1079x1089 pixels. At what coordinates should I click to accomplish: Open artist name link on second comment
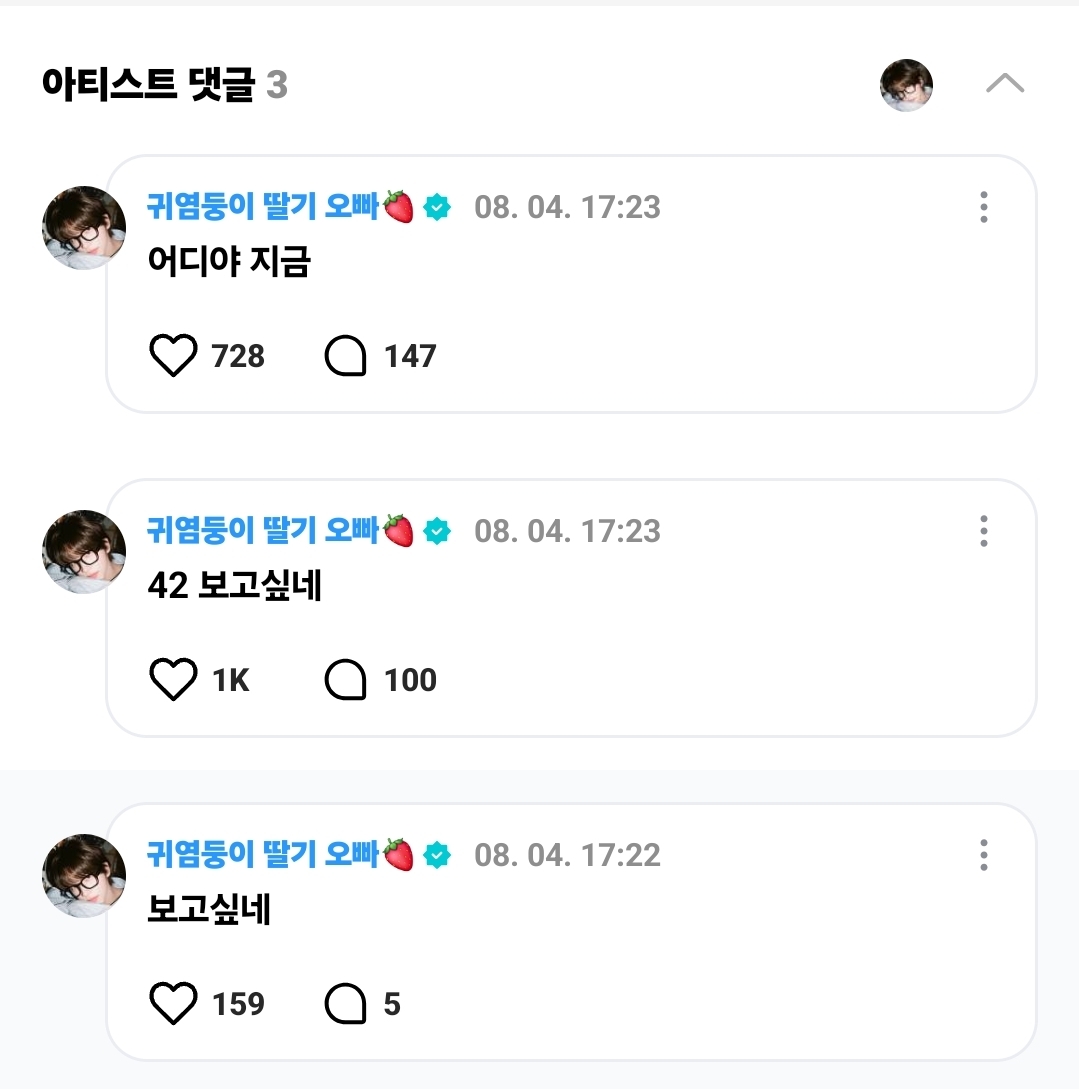point(263,531)
